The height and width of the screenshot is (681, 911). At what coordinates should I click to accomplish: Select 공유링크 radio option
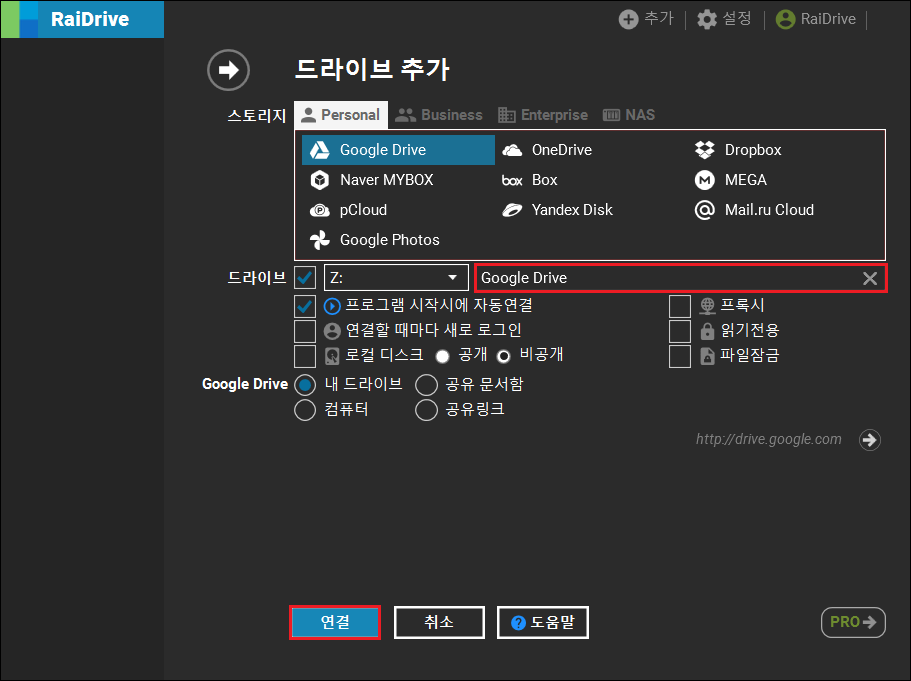pos(426,410)
